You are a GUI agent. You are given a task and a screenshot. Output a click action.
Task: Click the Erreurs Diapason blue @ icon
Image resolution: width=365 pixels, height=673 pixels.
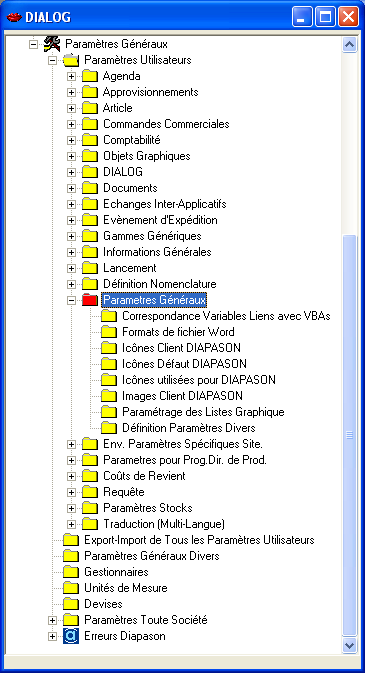pyautogui.click(x=71, y=636)
